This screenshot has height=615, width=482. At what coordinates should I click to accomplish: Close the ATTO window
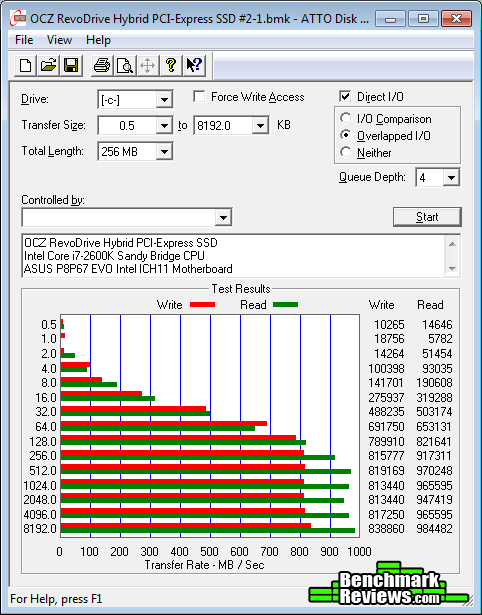coord(456,18)
